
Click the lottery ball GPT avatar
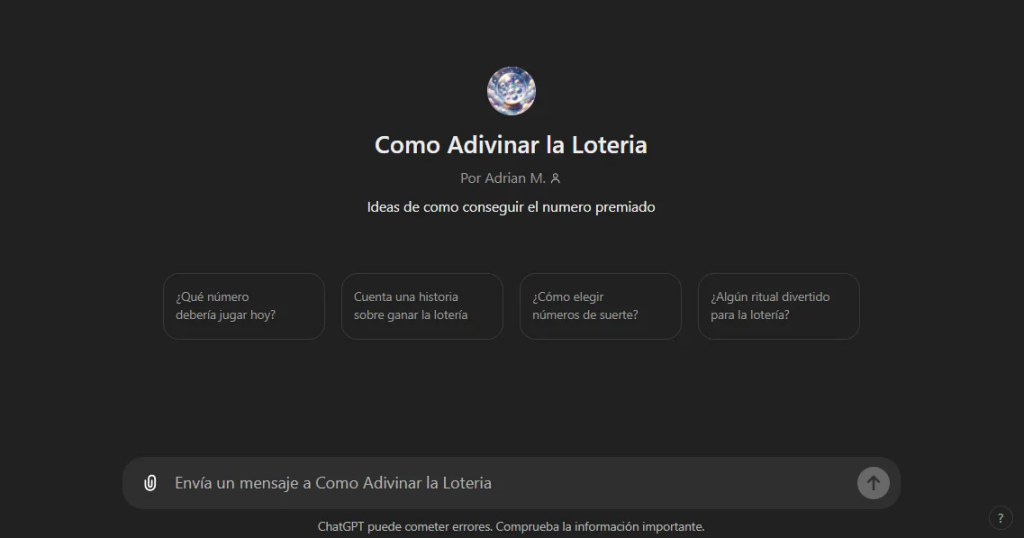coord(511,91)
